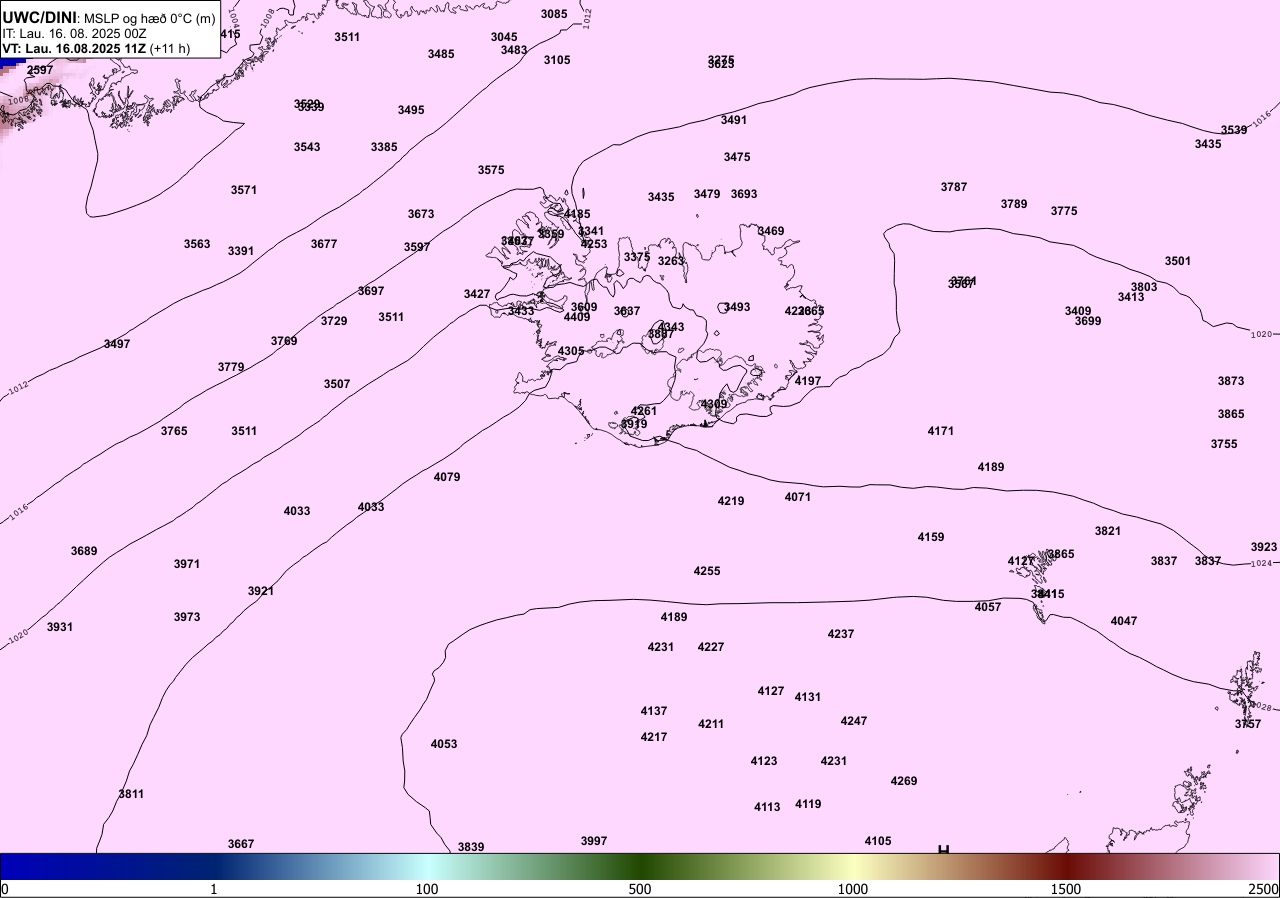1280x898 pixels.
Task: Click the height value 3821
Action: [1108, 531]
